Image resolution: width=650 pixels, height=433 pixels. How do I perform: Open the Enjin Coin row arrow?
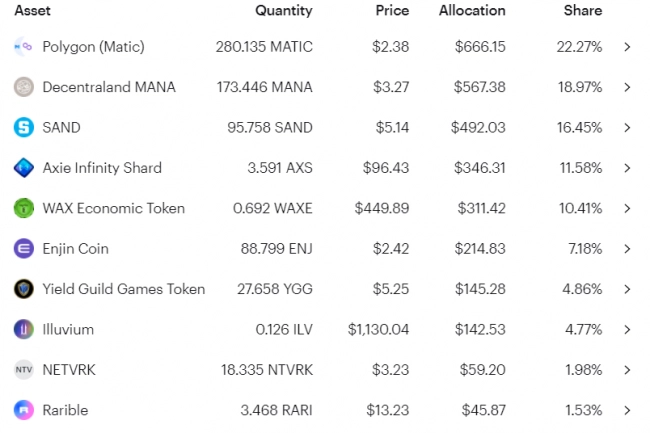[x=627, y=248]
